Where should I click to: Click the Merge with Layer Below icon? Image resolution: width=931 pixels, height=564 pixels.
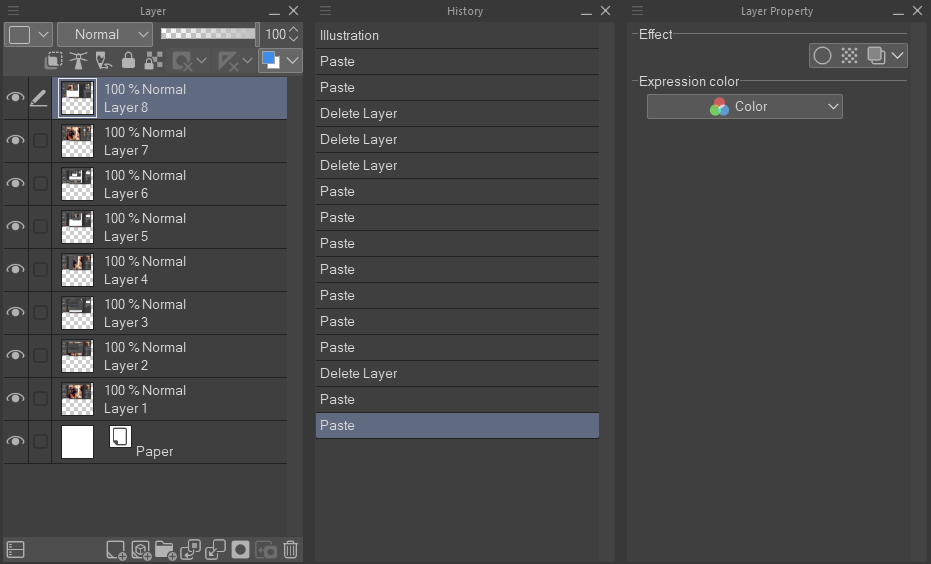click(x=215, y=550)
